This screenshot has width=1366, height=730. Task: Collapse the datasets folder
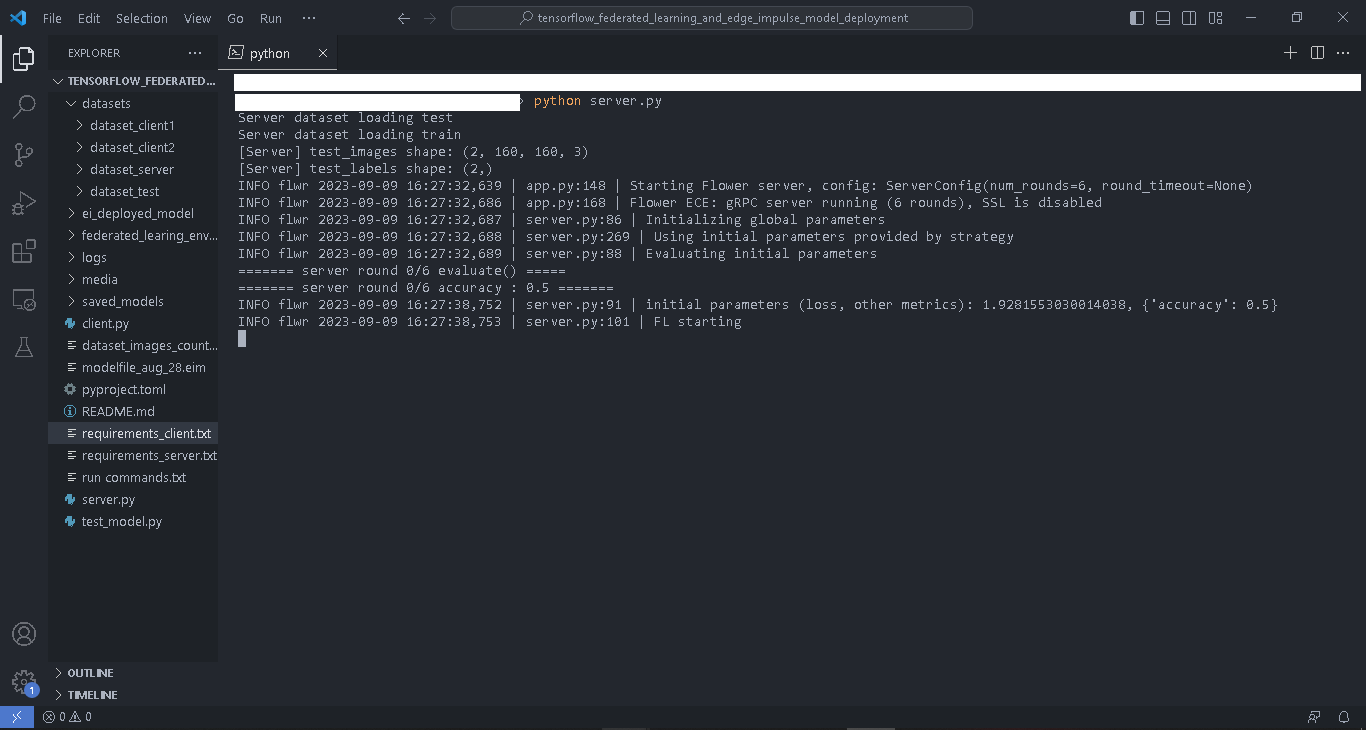[x=133, y=103]
